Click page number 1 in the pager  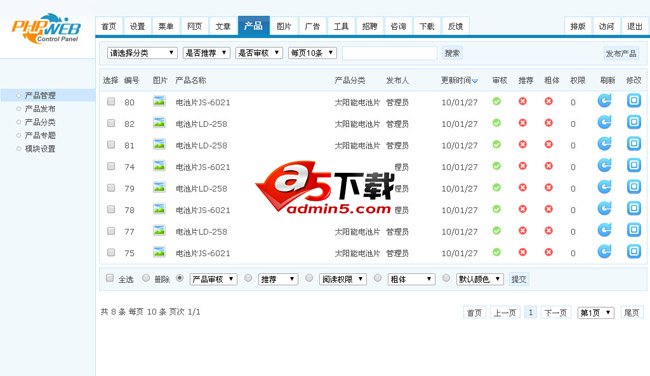(531, 313)
